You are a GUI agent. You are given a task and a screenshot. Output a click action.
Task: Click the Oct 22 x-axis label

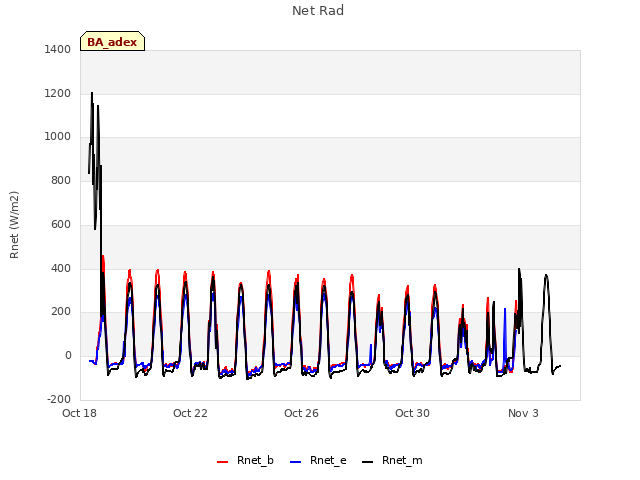tap(191, 413)
